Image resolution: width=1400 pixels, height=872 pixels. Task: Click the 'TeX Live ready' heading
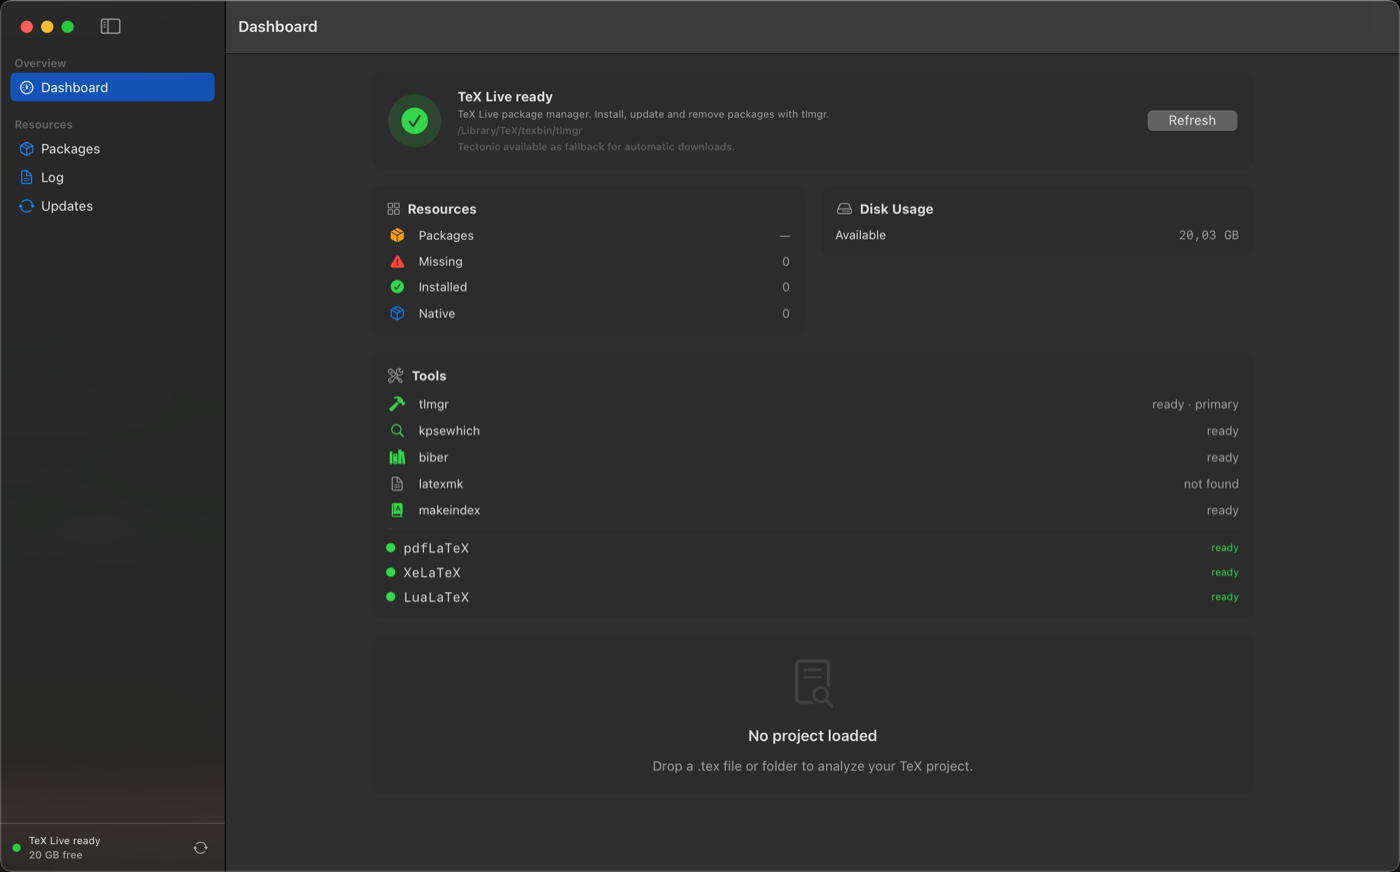(505, 97)
